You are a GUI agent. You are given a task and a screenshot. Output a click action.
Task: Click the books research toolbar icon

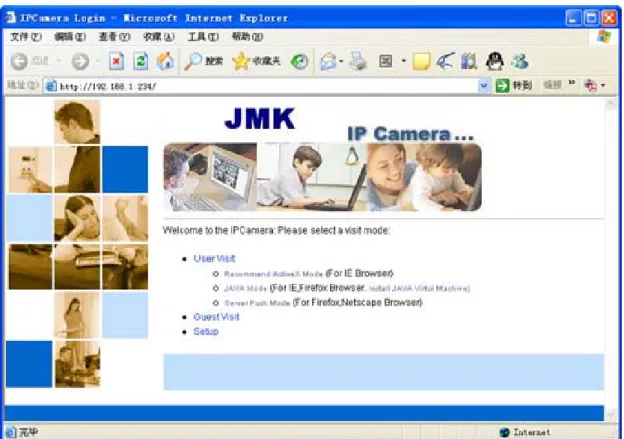pyautogui.click(x=469, y=61)
